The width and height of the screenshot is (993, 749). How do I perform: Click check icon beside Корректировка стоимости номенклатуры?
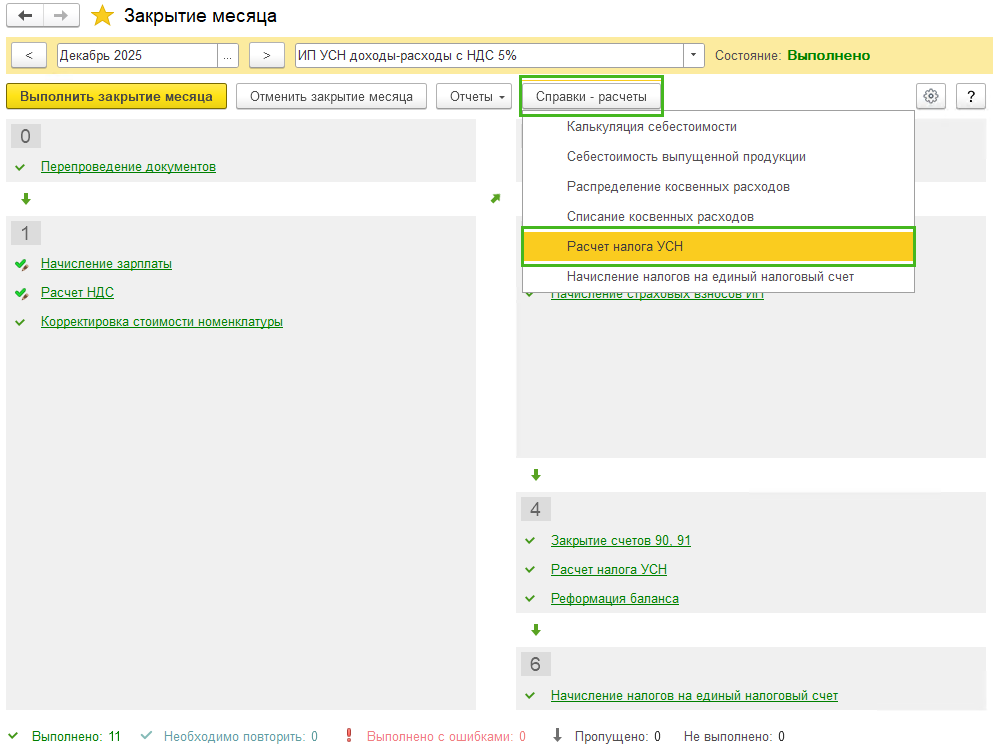pos(20,322)
